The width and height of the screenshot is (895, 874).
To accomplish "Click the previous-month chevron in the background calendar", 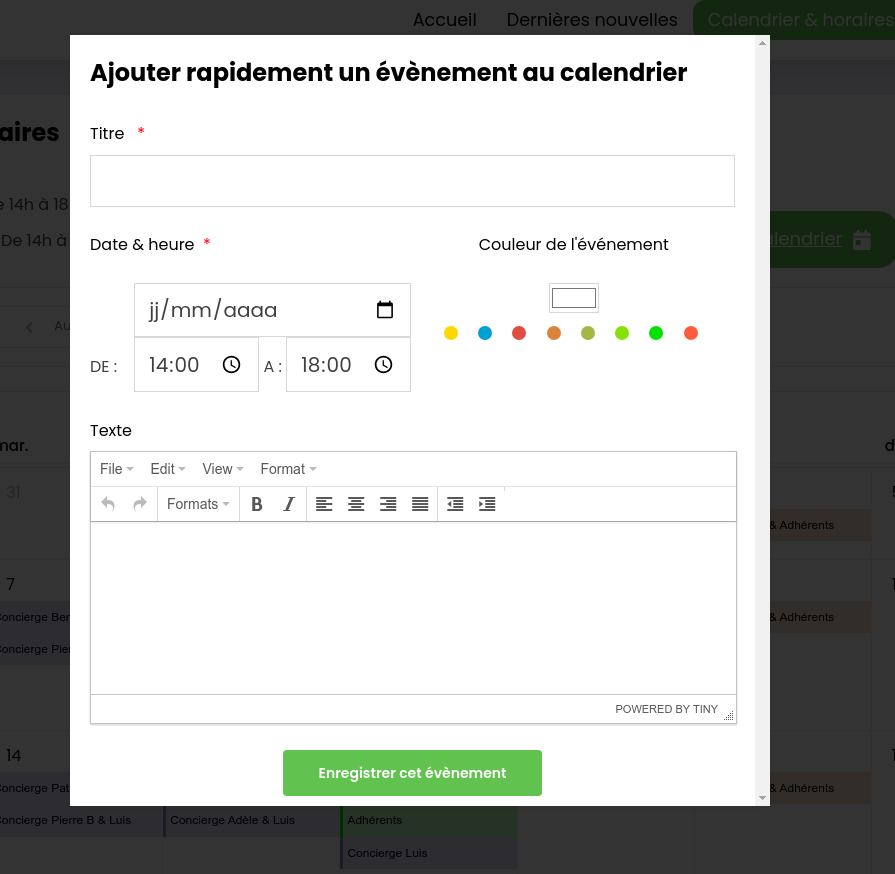I will pos(29,327).
